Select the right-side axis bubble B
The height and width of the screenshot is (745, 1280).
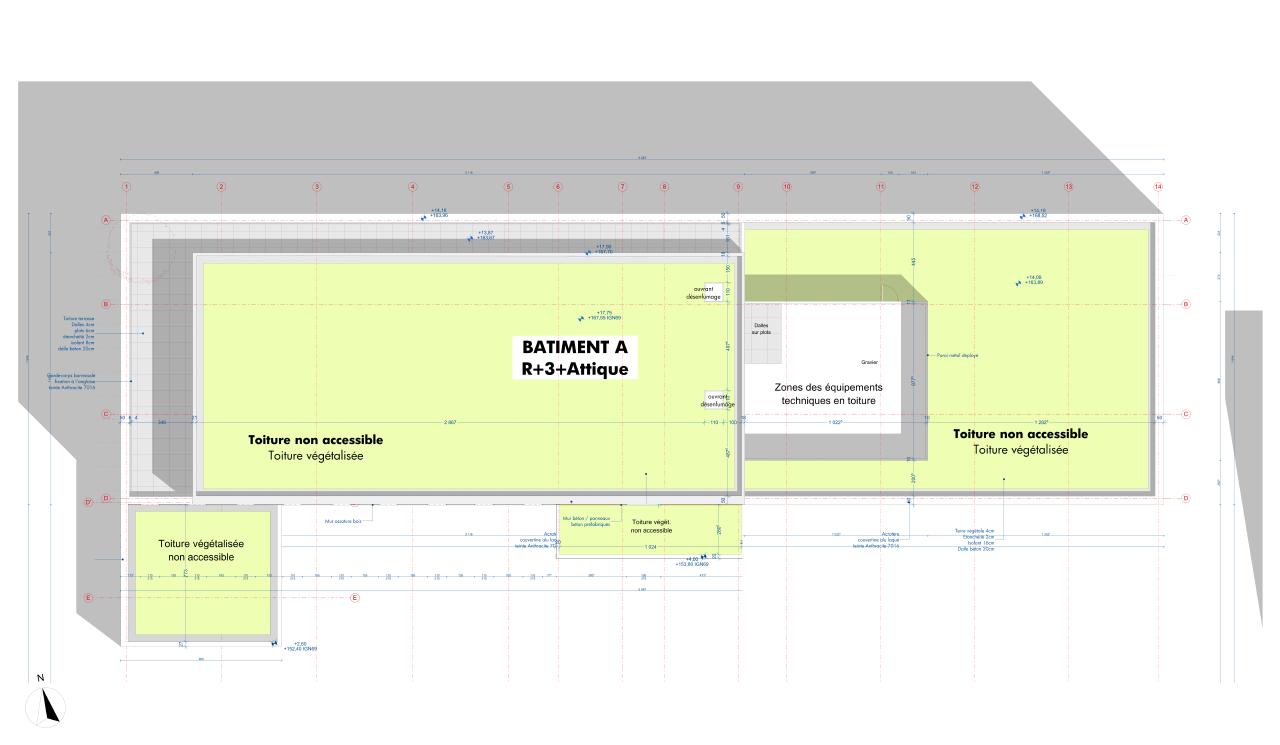pos(1186,304)
